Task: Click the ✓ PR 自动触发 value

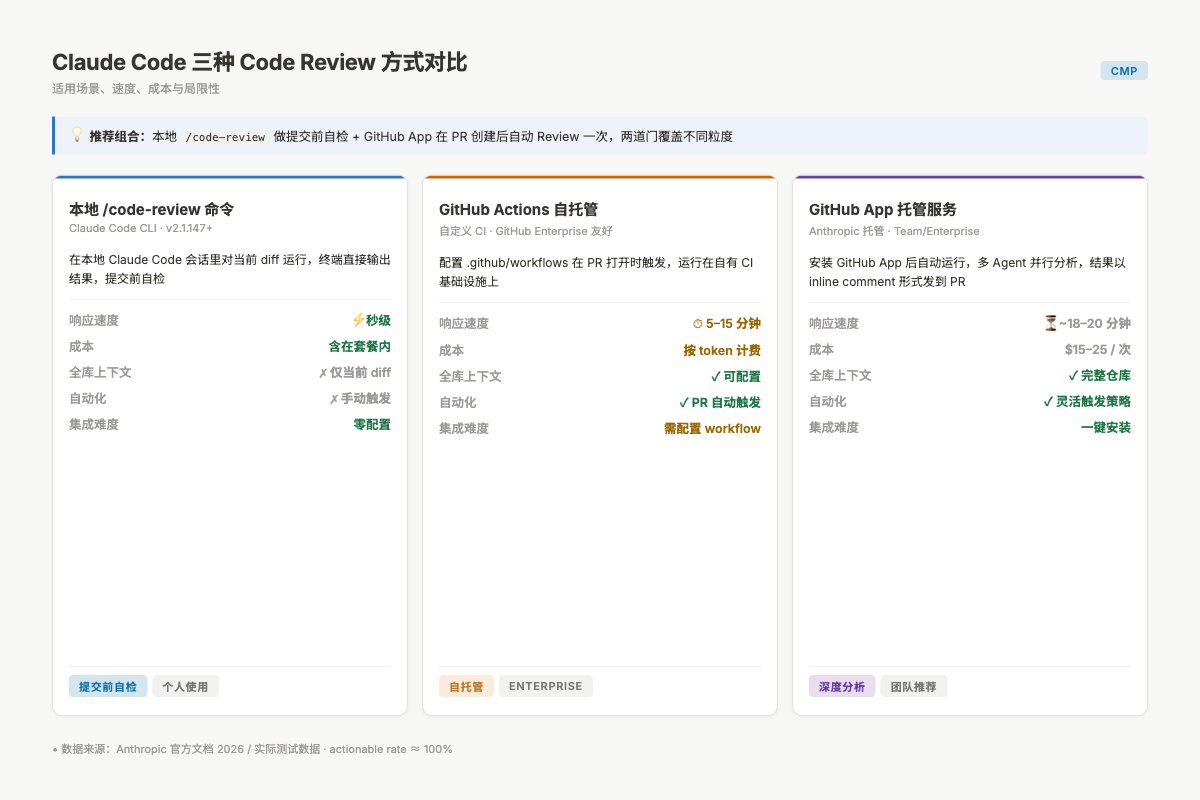Action: [720, 403]
